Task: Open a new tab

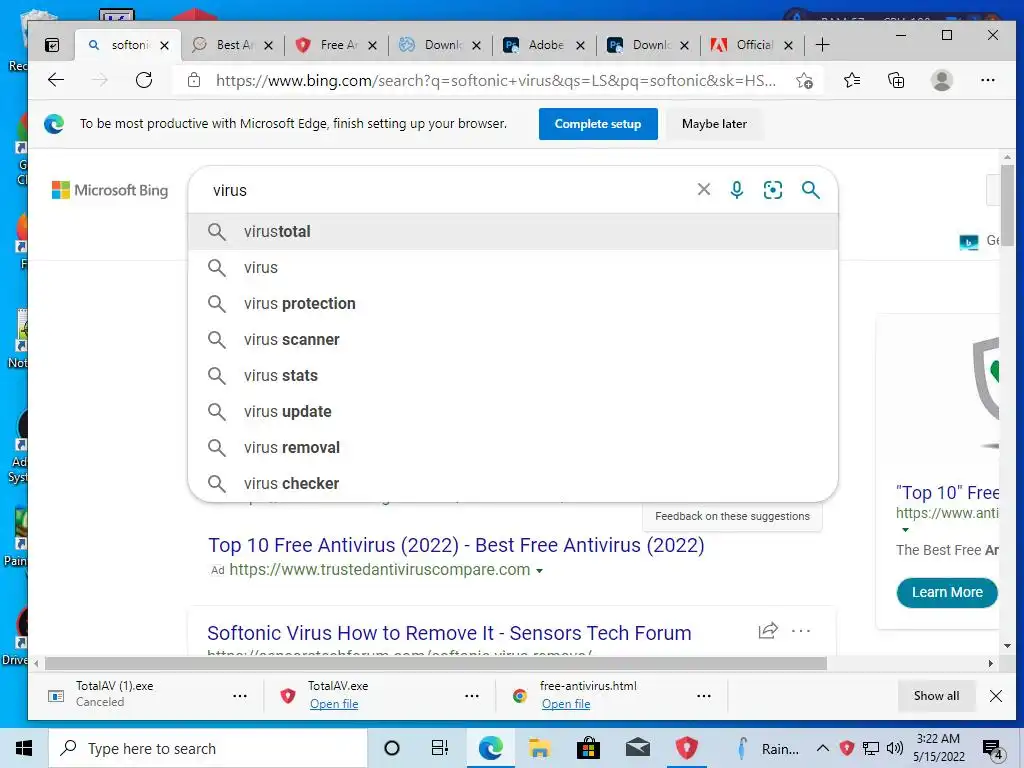Action: [x=823, y=45]
